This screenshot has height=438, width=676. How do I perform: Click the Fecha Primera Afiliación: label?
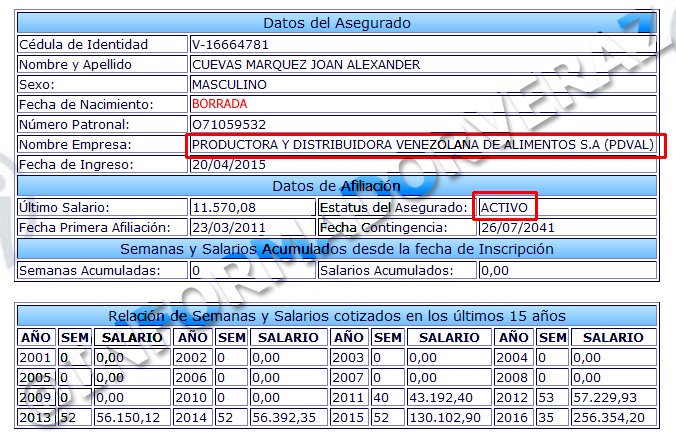[x=95, y=228]
